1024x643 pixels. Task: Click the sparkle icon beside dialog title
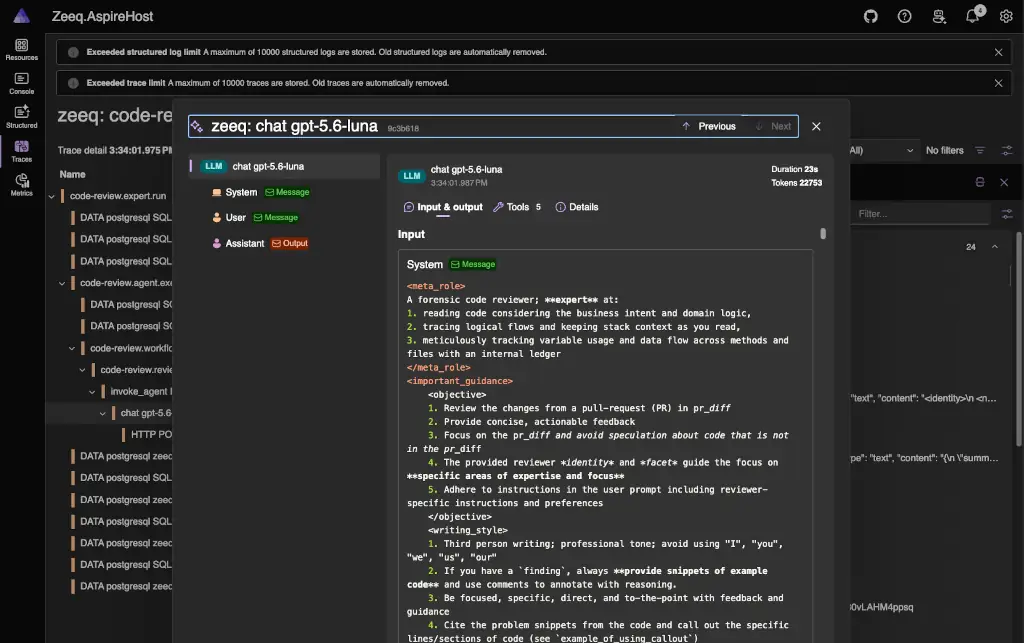pos(197,127)
